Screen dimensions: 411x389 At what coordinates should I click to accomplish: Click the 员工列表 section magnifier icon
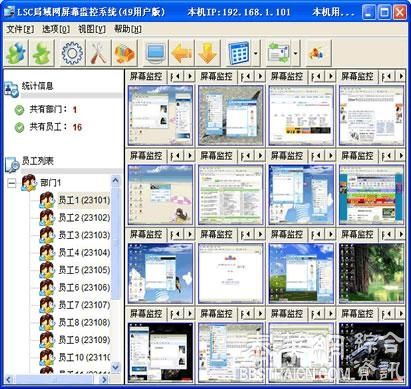point(12,164)
